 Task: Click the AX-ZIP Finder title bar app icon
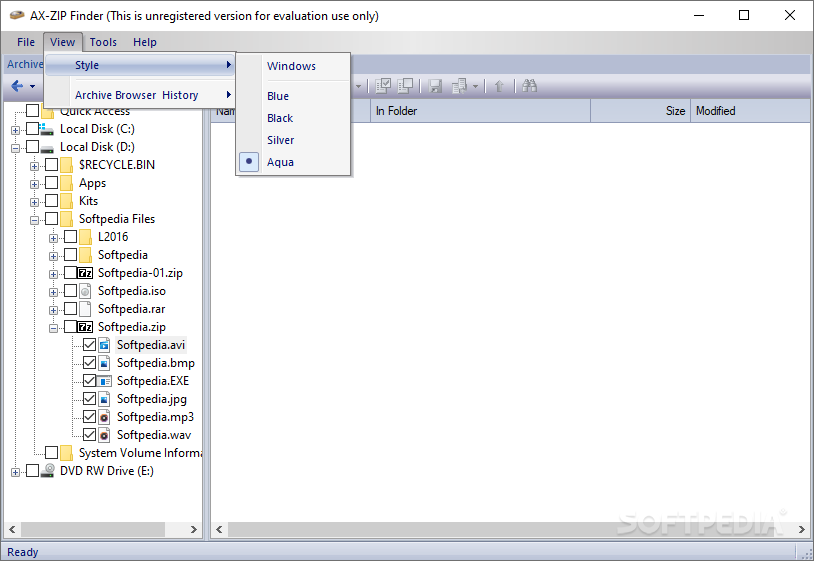tap(17, 16)
